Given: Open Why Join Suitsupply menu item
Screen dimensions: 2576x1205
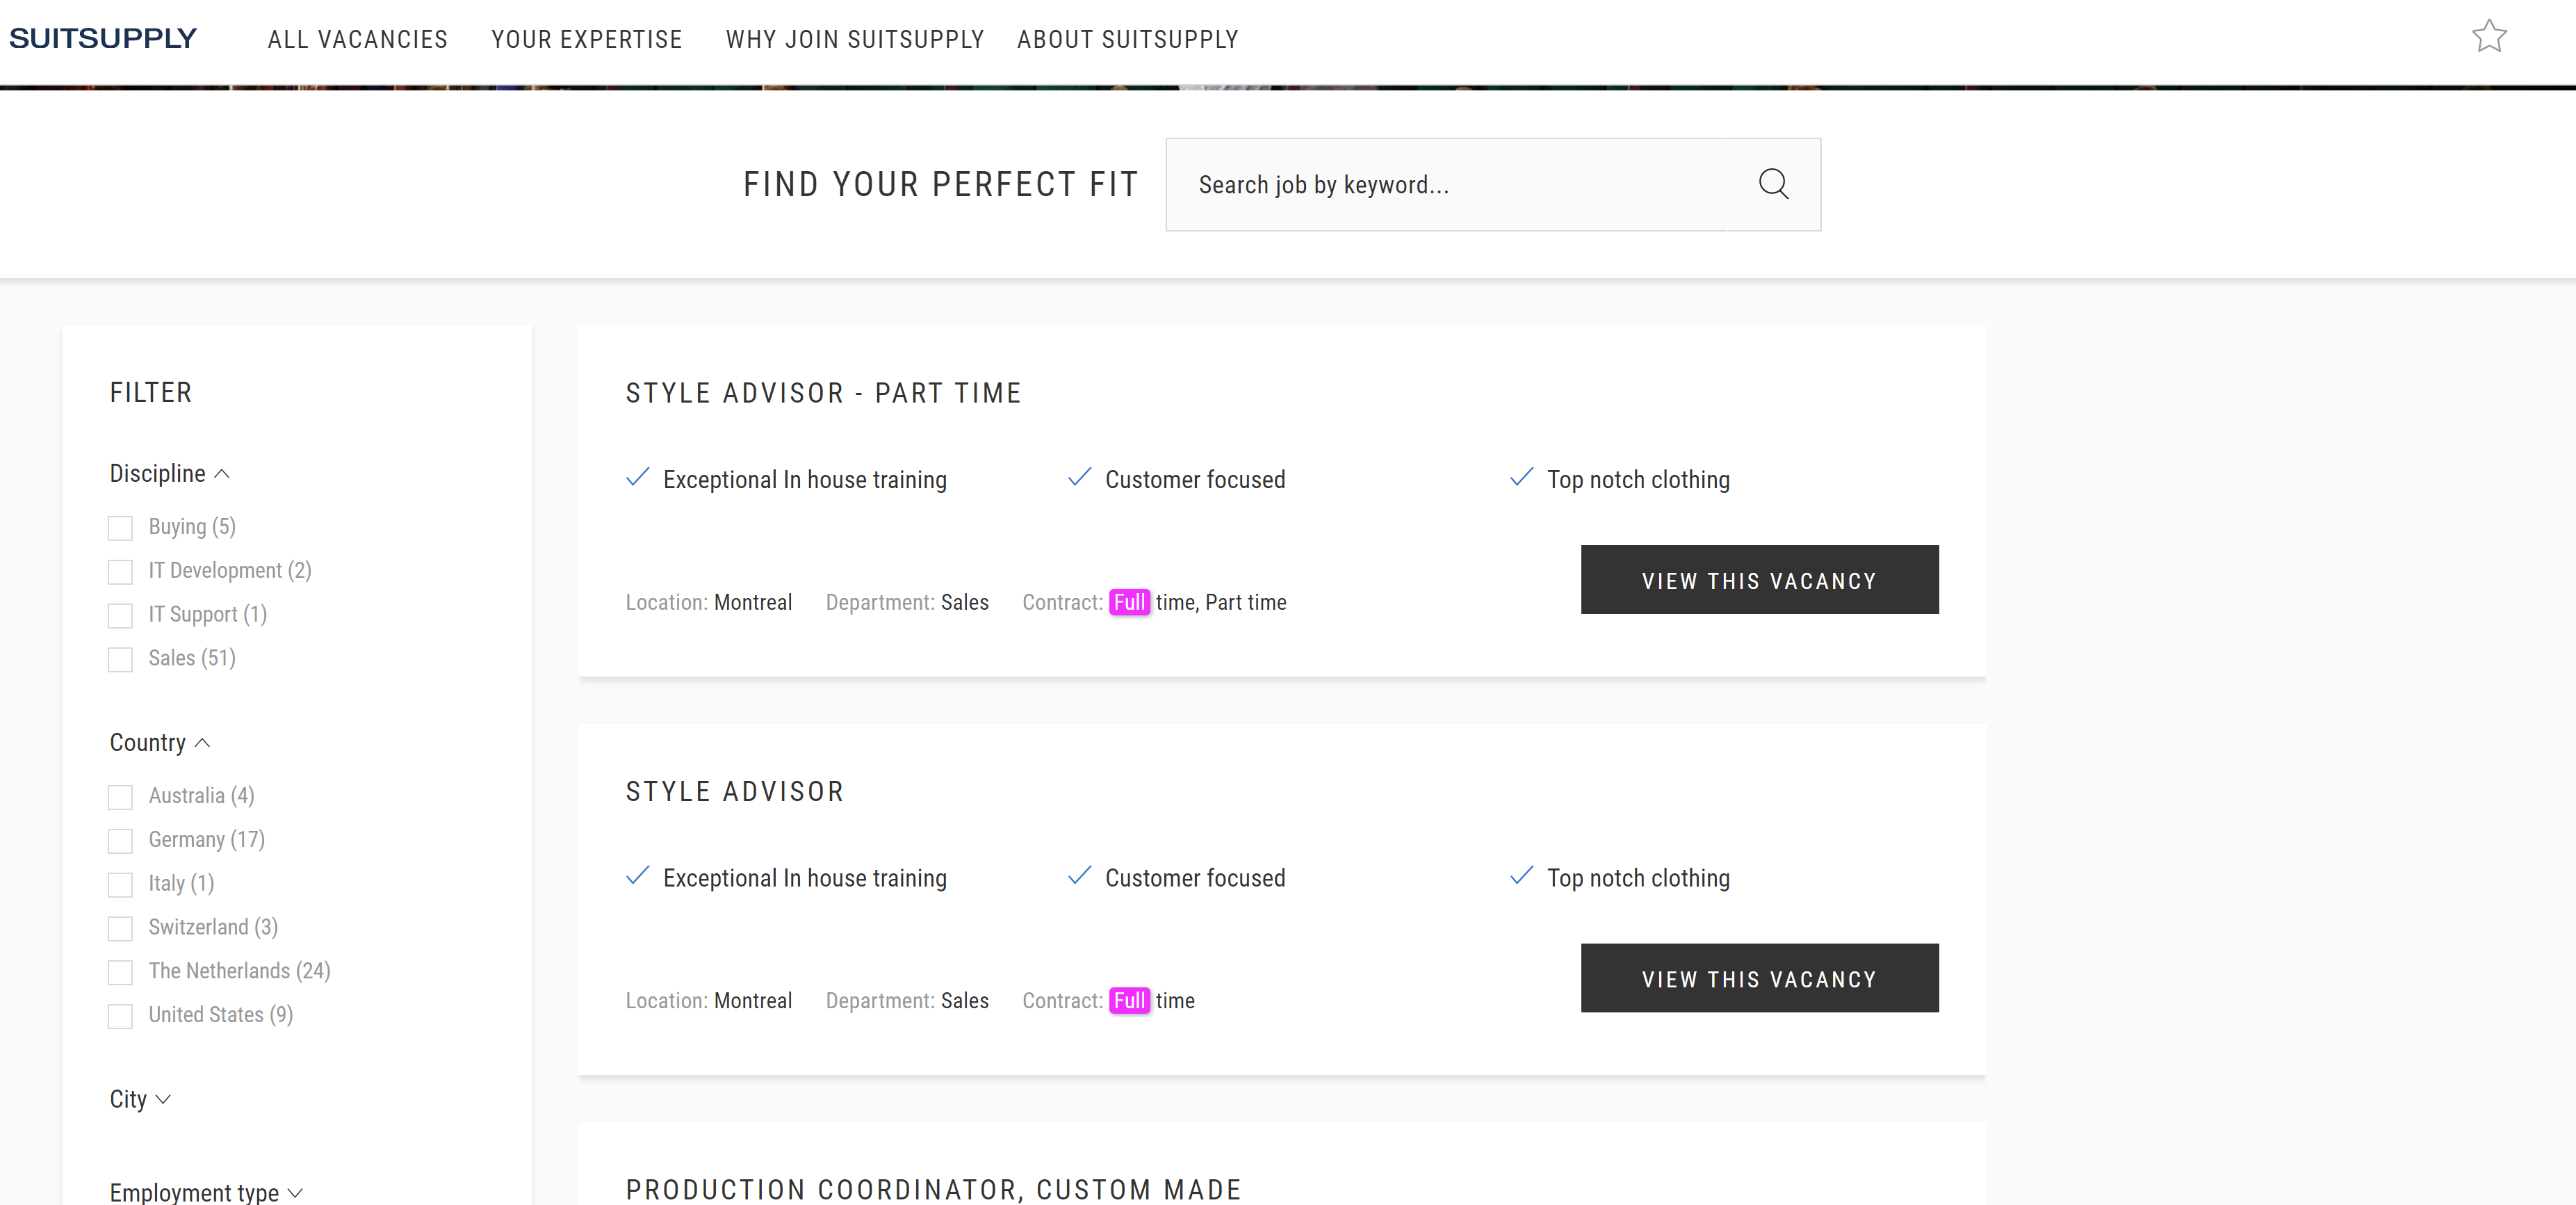Looking at the screenshot, I should (x=855, y=39).
